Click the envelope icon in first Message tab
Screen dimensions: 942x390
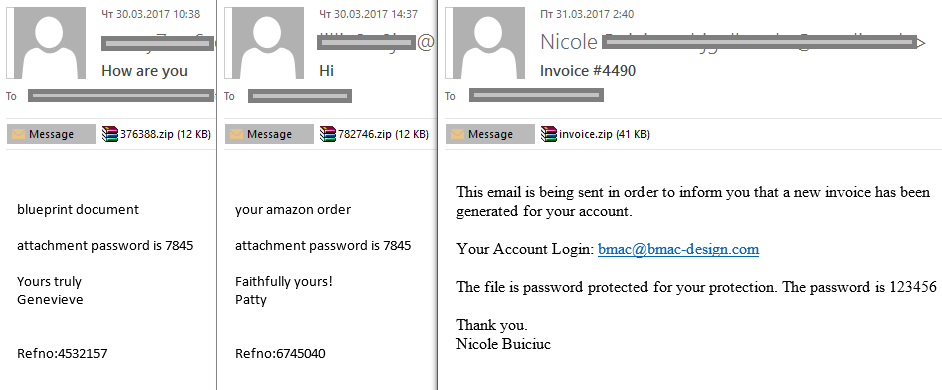point(19,134)
